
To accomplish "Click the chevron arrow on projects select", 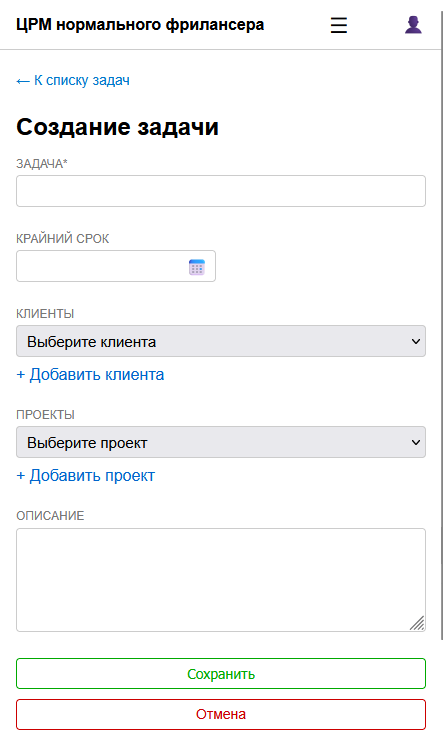I will click(x=416, y=442).
